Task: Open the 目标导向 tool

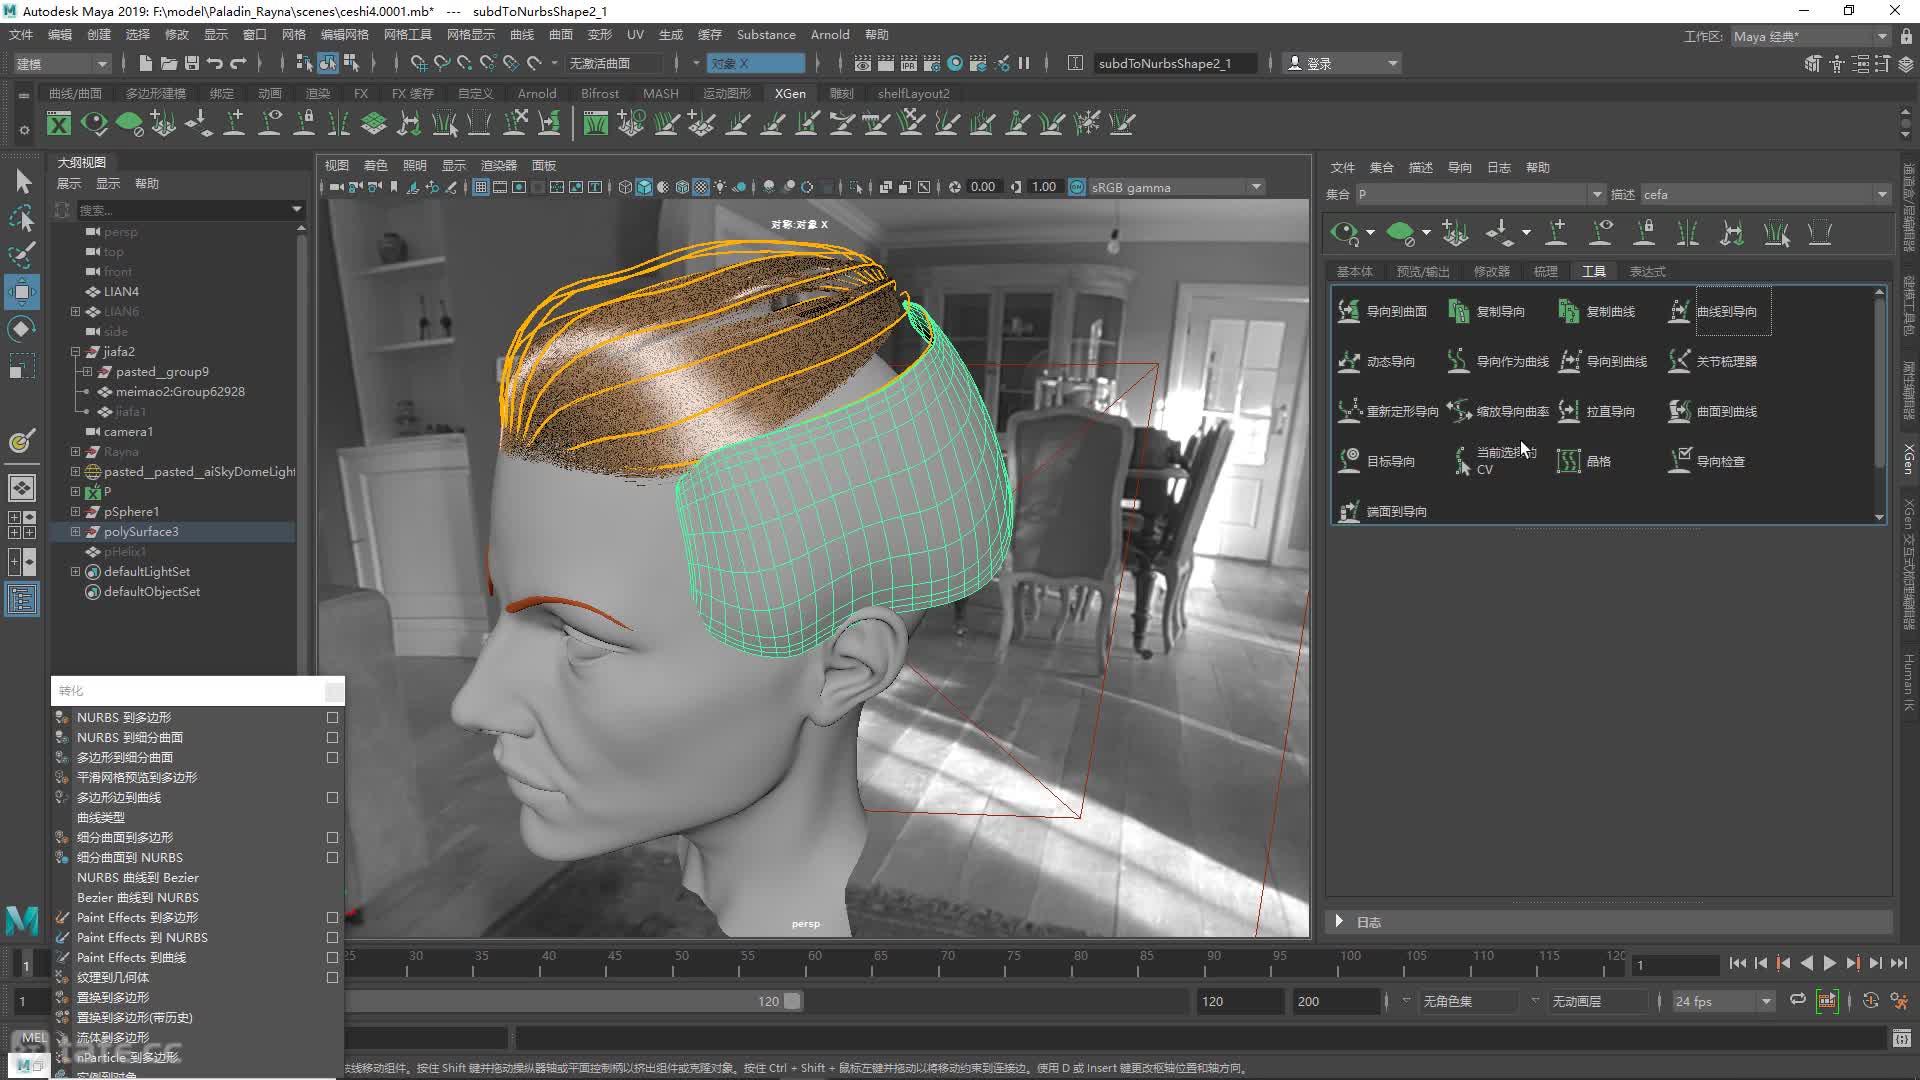Action: click(x=1377, y=461)
